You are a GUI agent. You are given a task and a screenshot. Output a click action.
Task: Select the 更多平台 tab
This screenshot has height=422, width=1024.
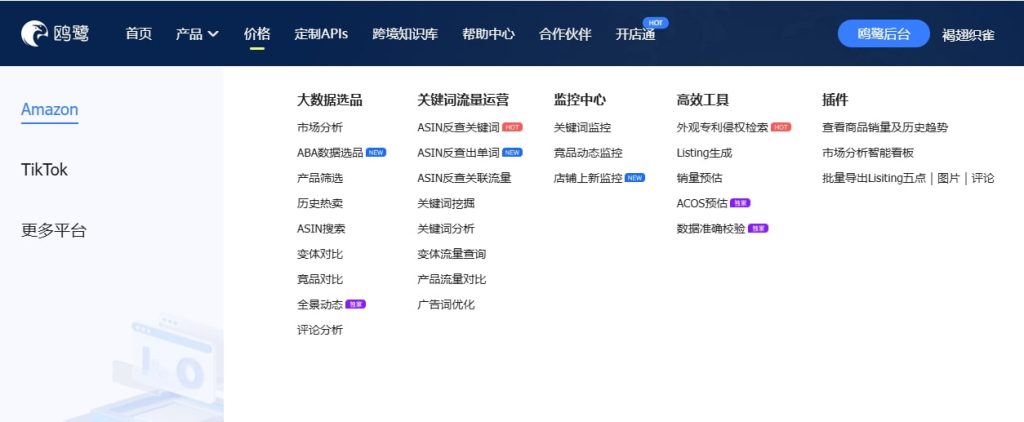[x=54, y=231]
